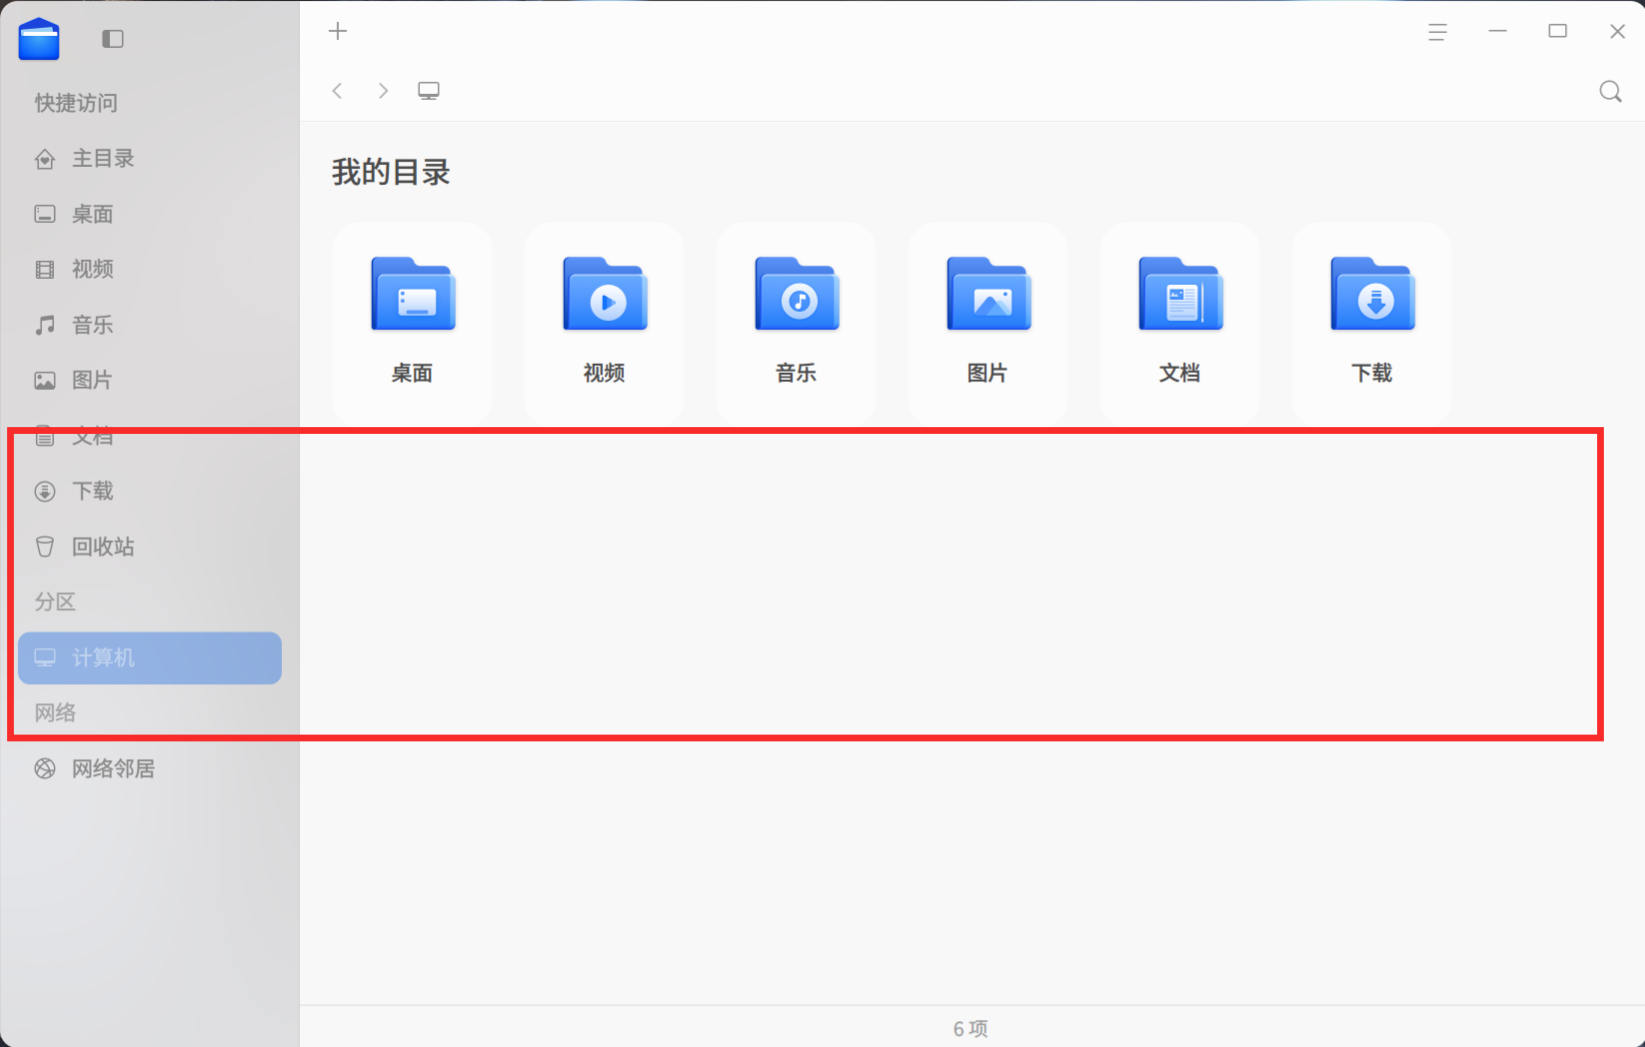Click the 6 项 status text
Viewport: 1645px width, 1047px height.
tap(970, 1029)
